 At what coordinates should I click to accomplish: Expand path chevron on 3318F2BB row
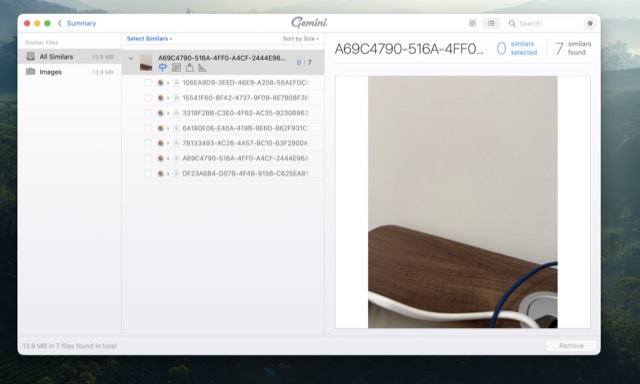tap(168, 113)
